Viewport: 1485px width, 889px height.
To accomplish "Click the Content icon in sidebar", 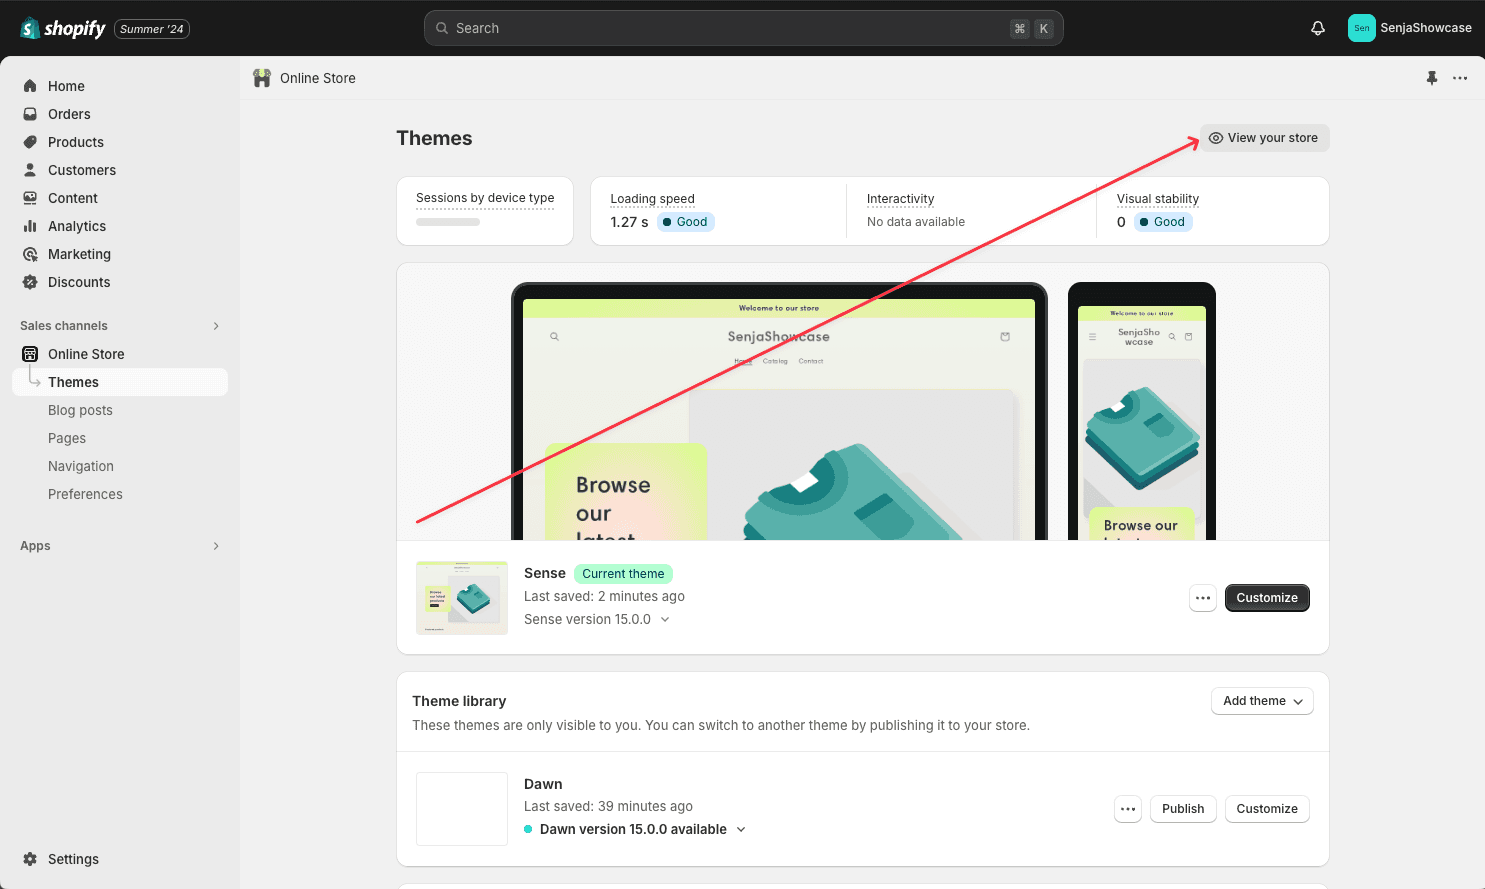I will click(x=30, y=198).
